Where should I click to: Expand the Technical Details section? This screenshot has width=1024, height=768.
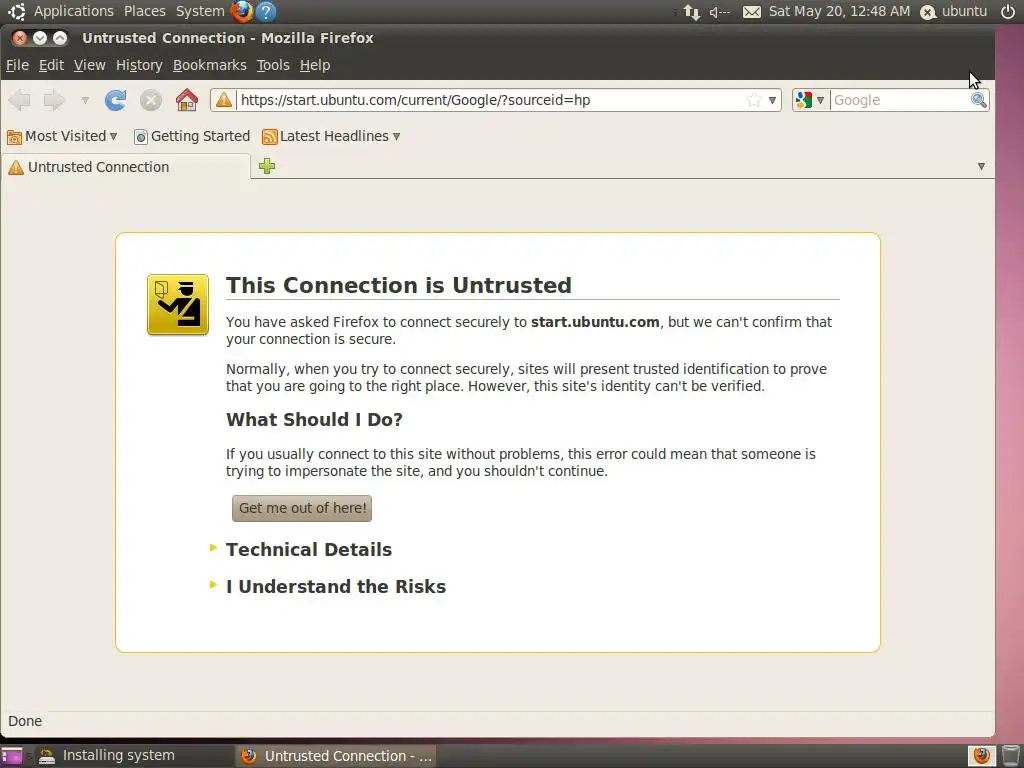[308, 550]
